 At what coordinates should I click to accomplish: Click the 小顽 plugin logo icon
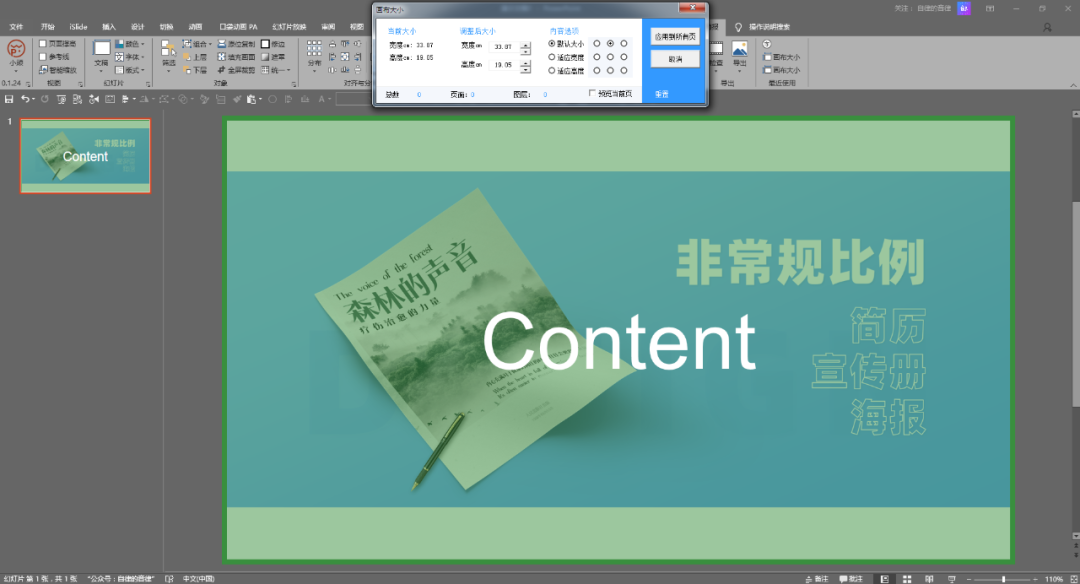click(x=16, y=49)
